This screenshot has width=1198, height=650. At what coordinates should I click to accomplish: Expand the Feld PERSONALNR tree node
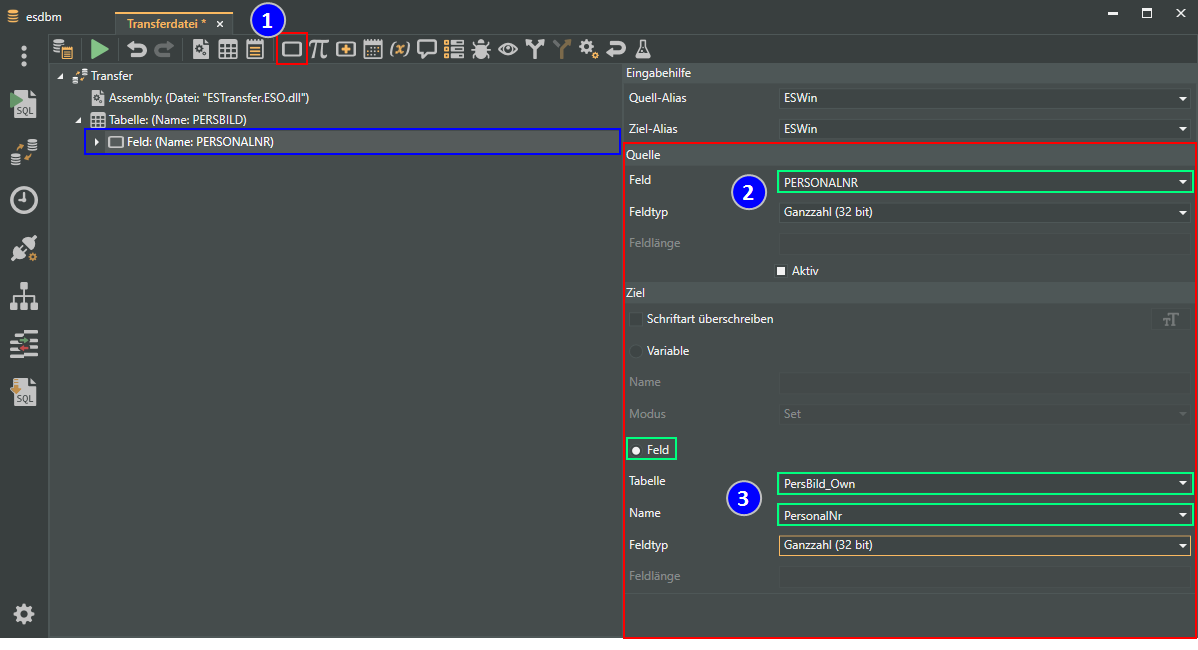click(x=97, y=142)
